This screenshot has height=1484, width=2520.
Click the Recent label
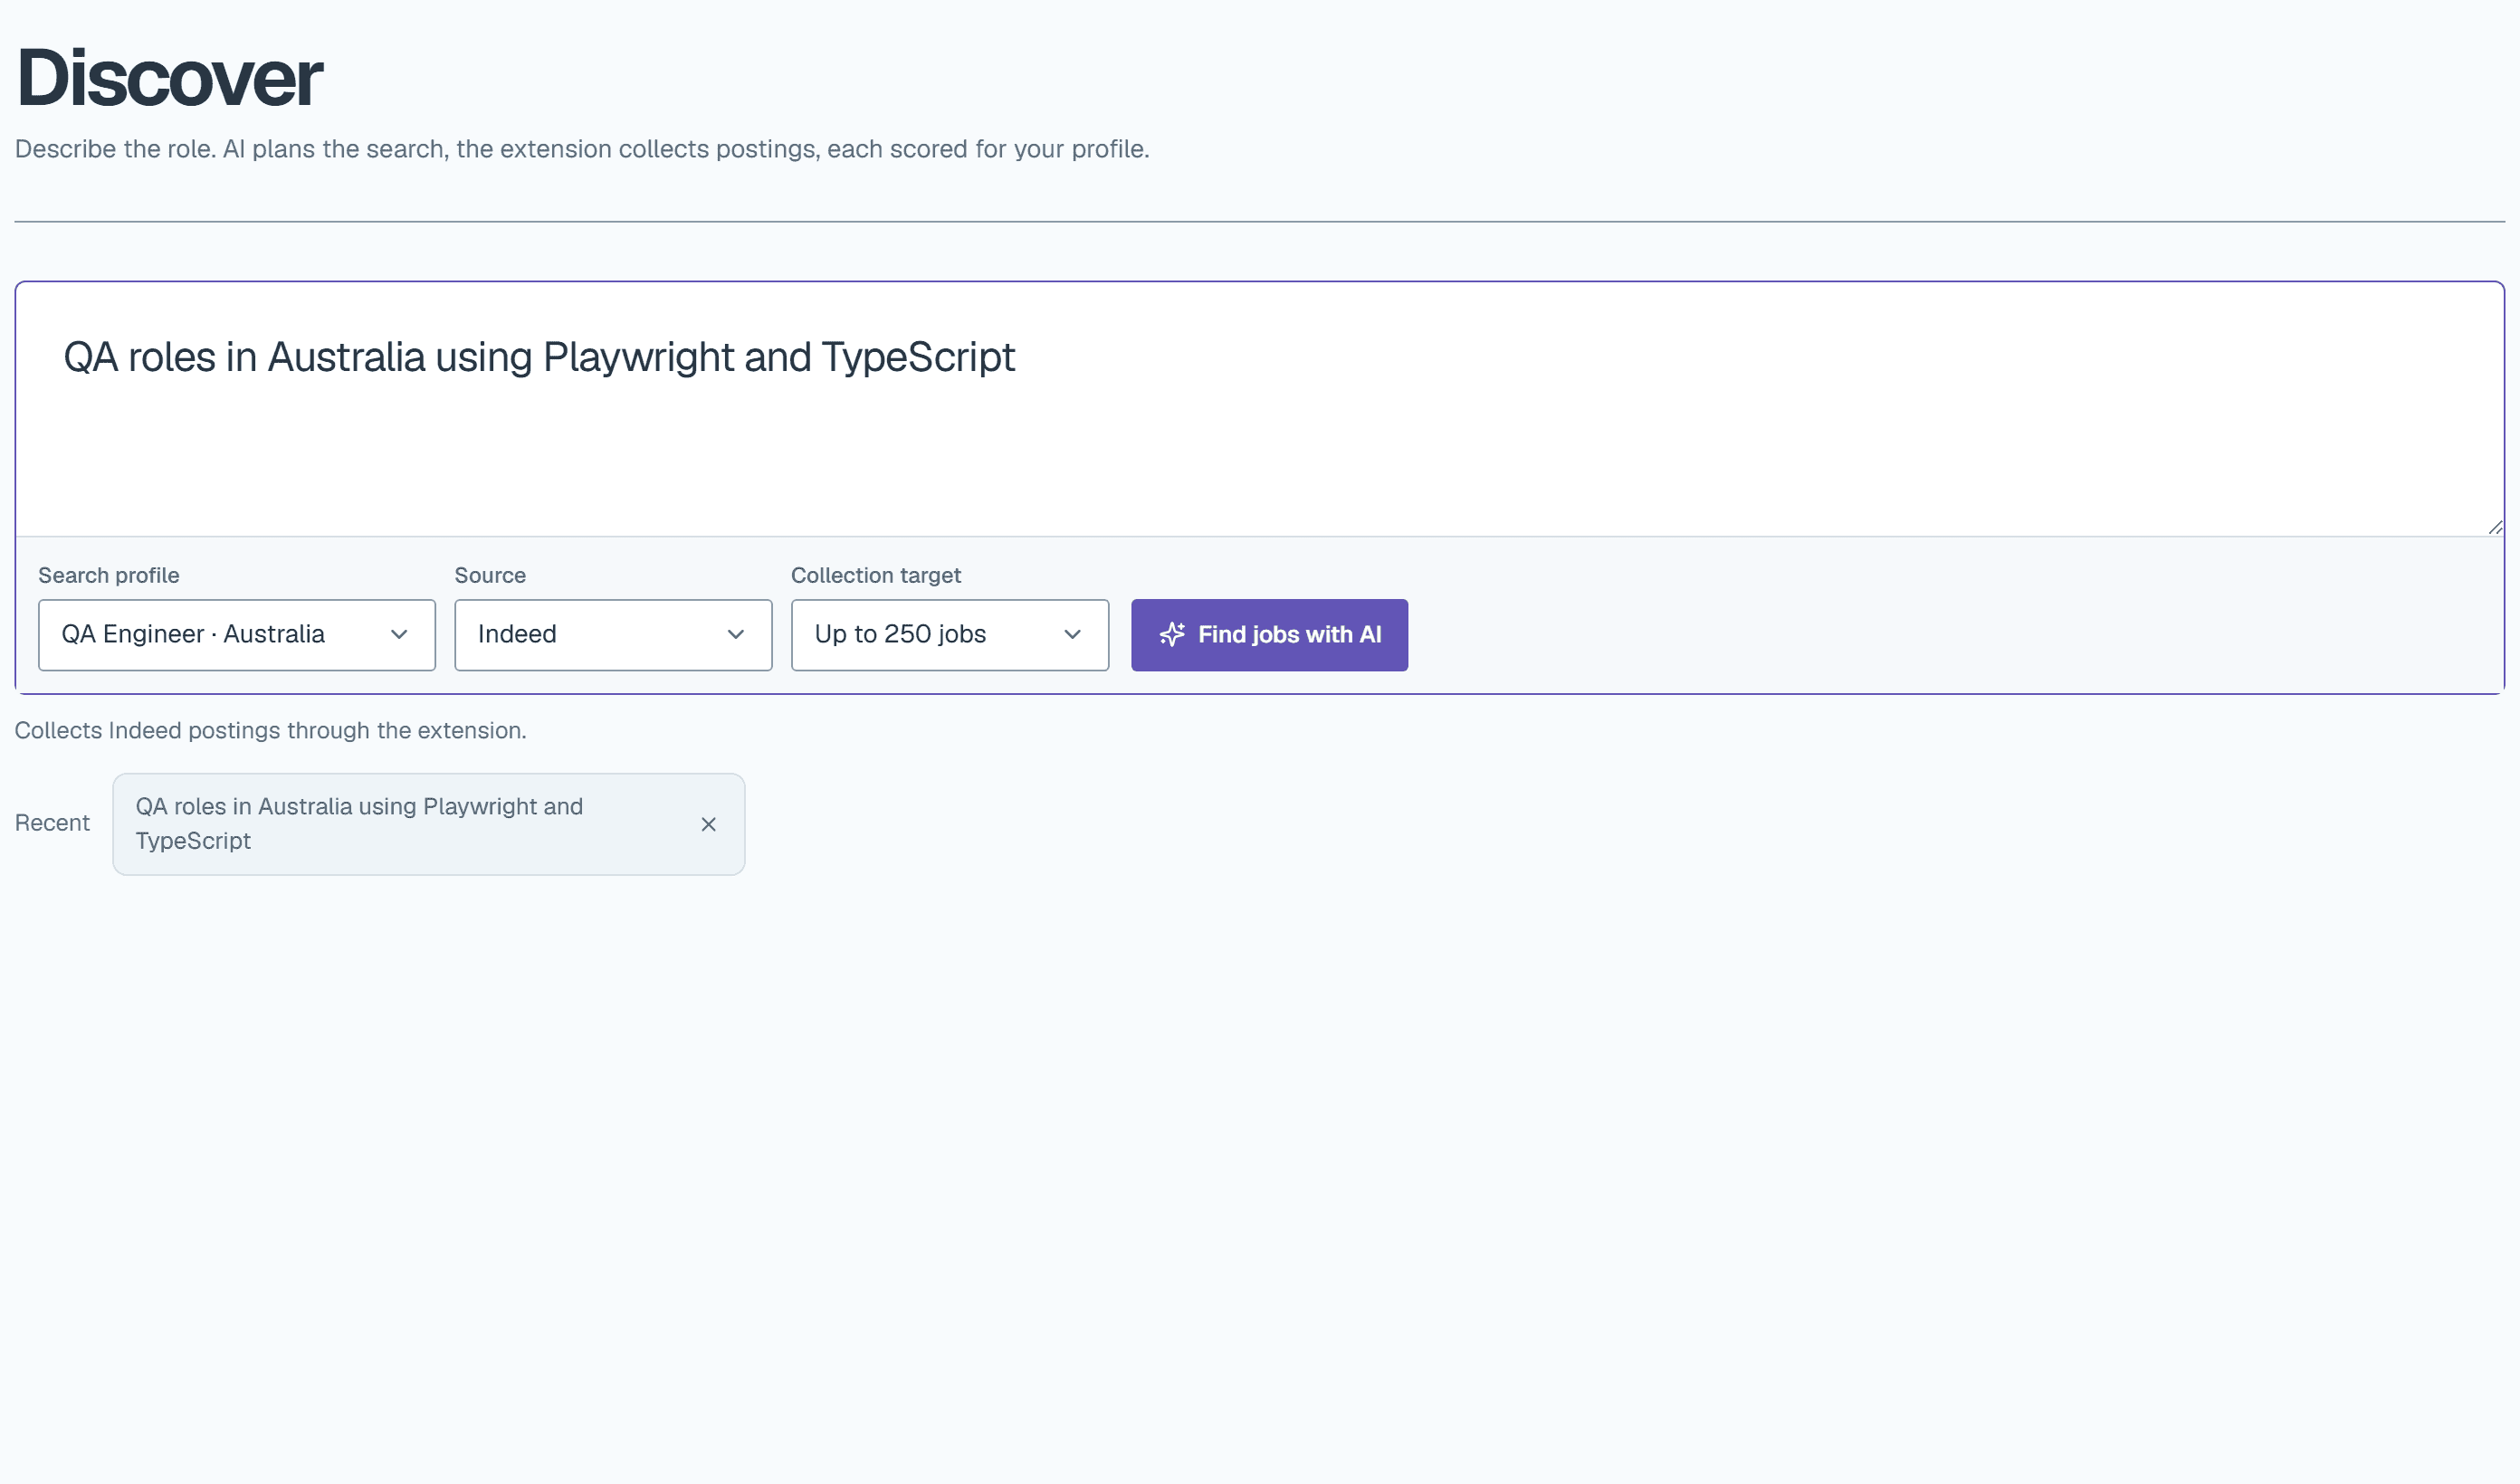52,823
